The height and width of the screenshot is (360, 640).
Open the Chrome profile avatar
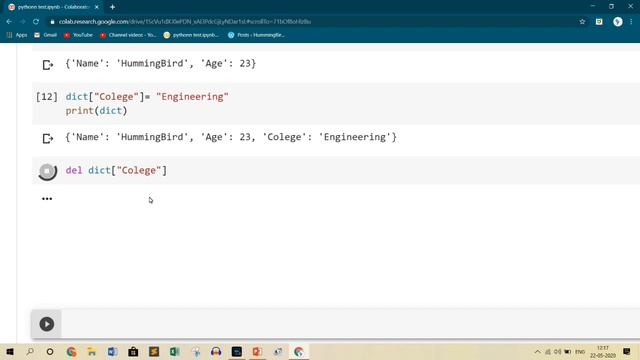click(x=618, y=22)
